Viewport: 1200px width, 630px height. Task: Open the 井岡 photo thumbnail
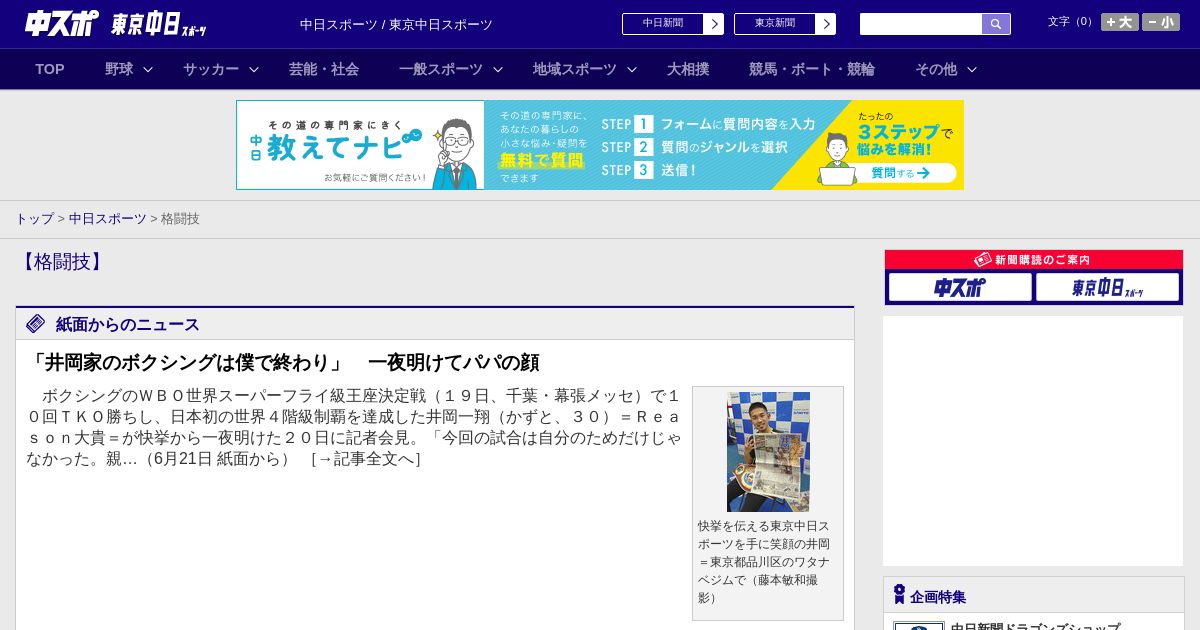[768, 452]
